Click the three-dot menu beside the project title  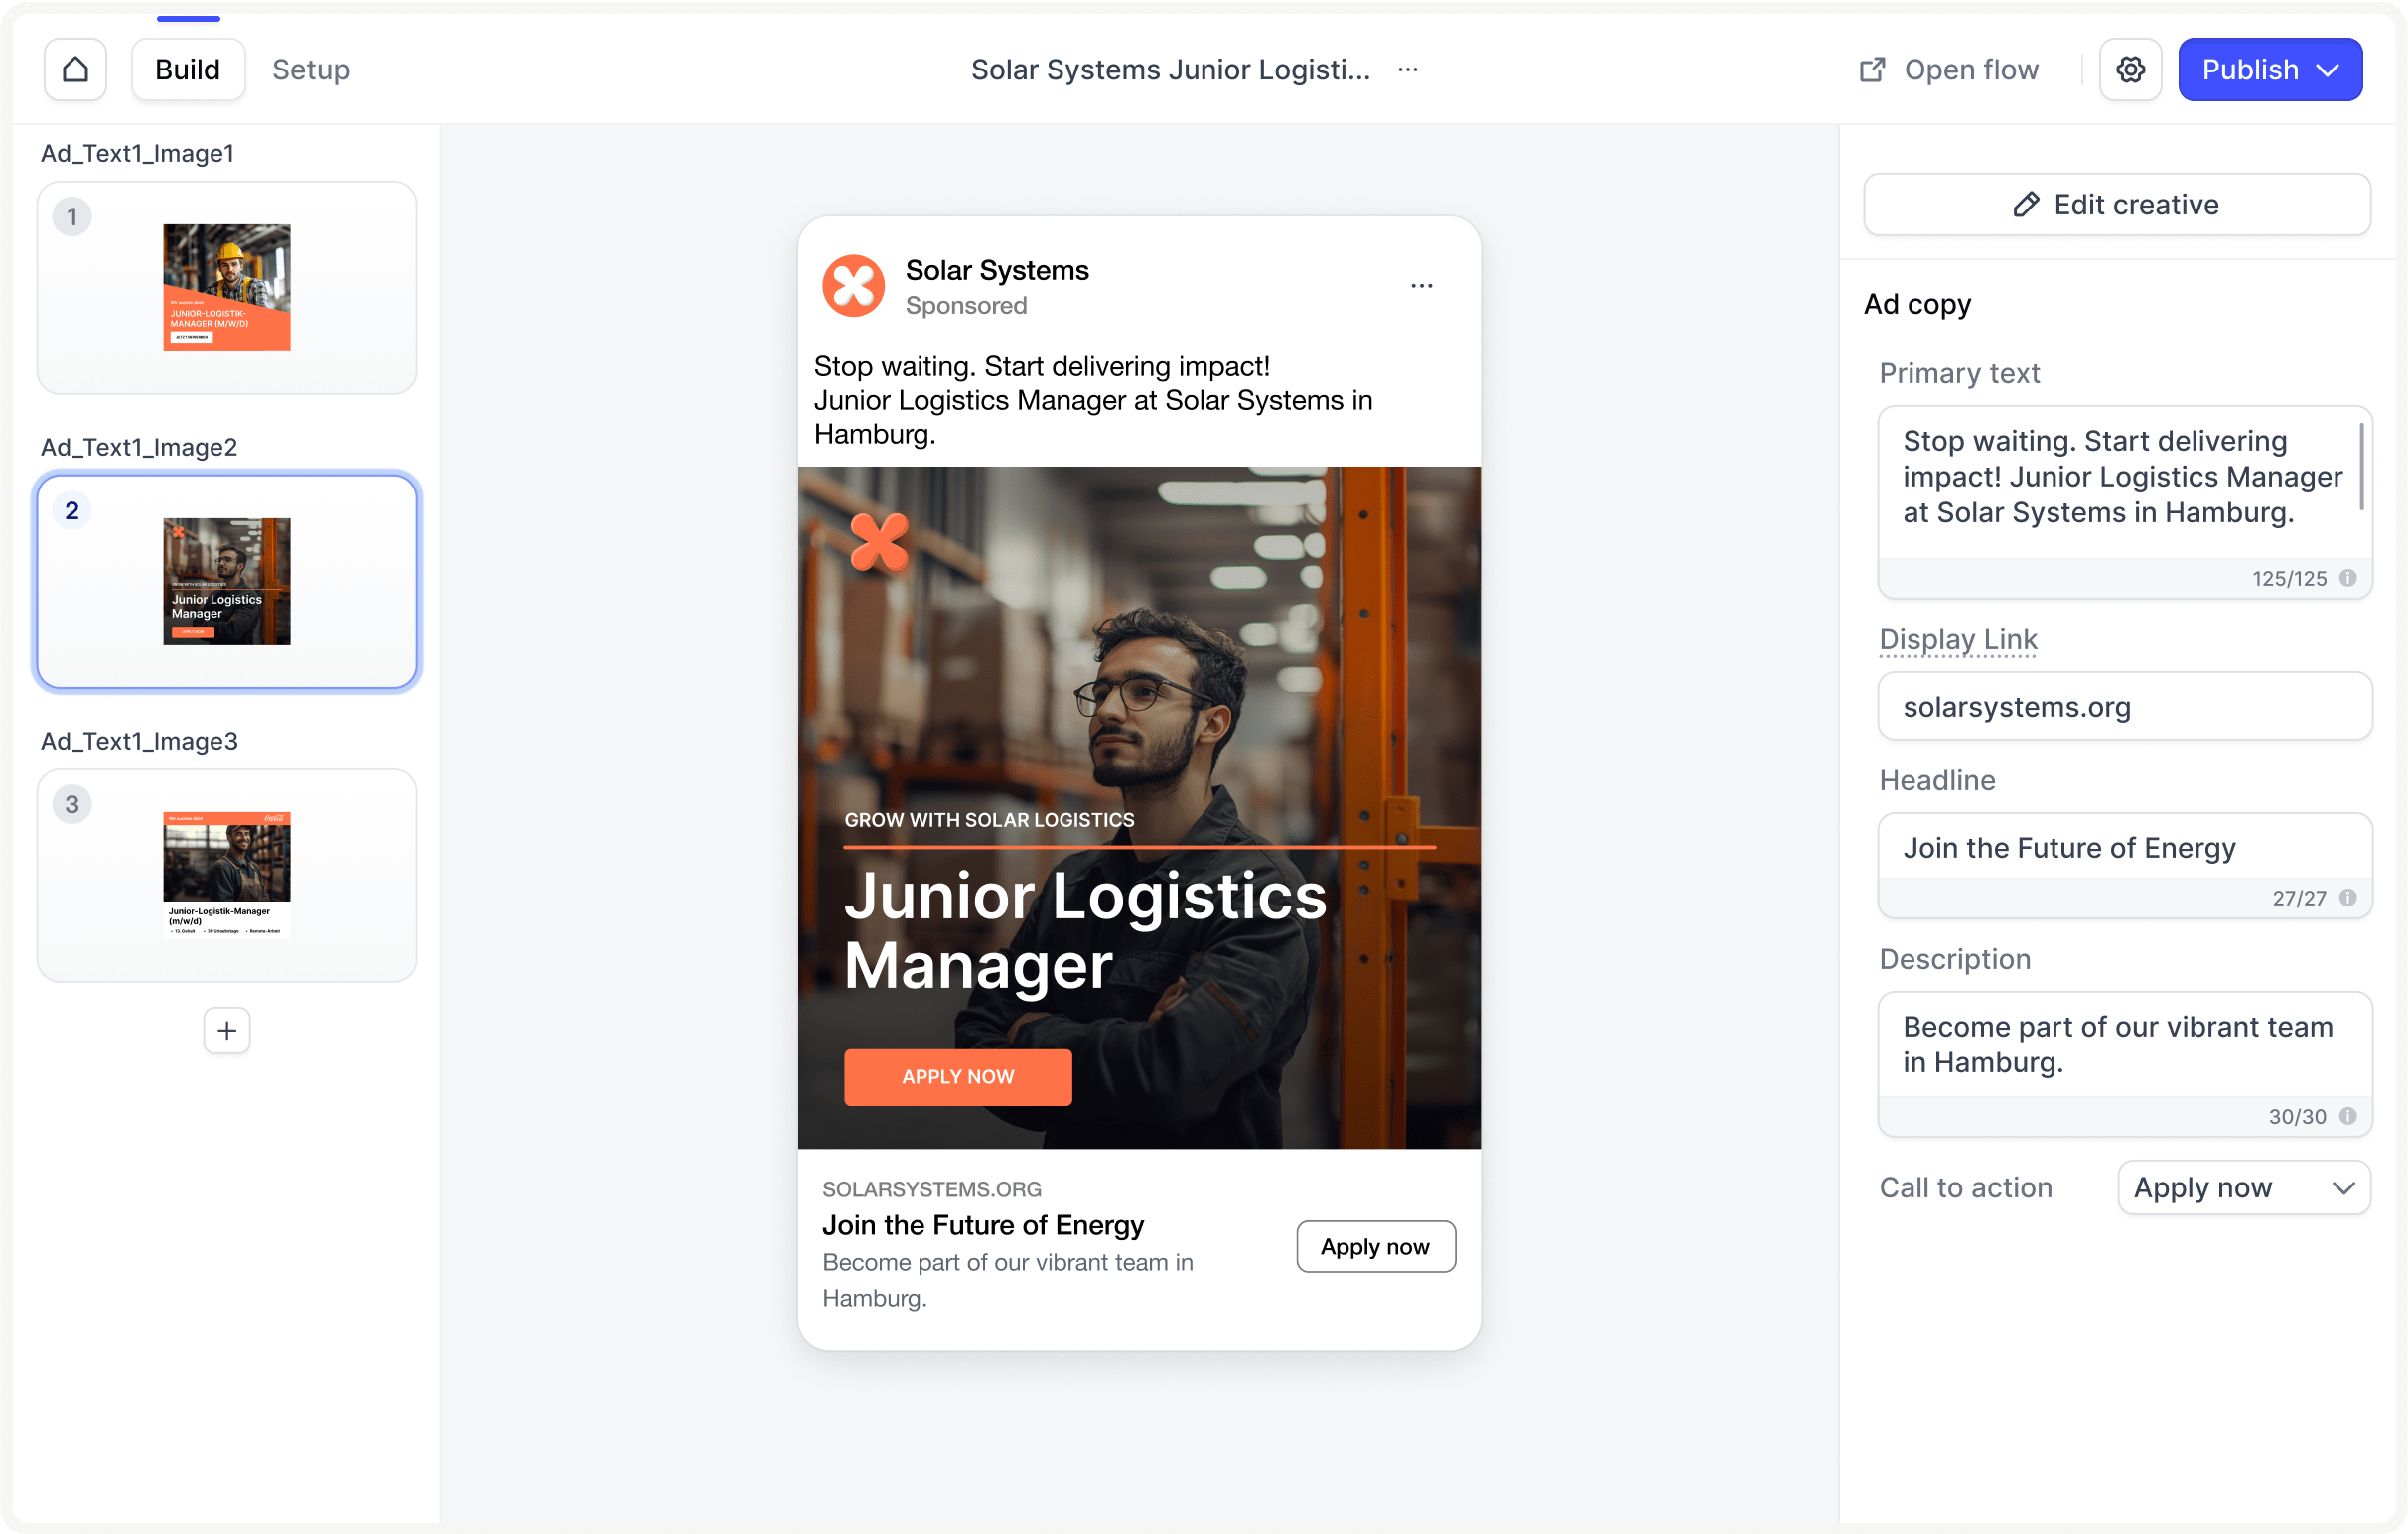click(x=1407, y=70)
